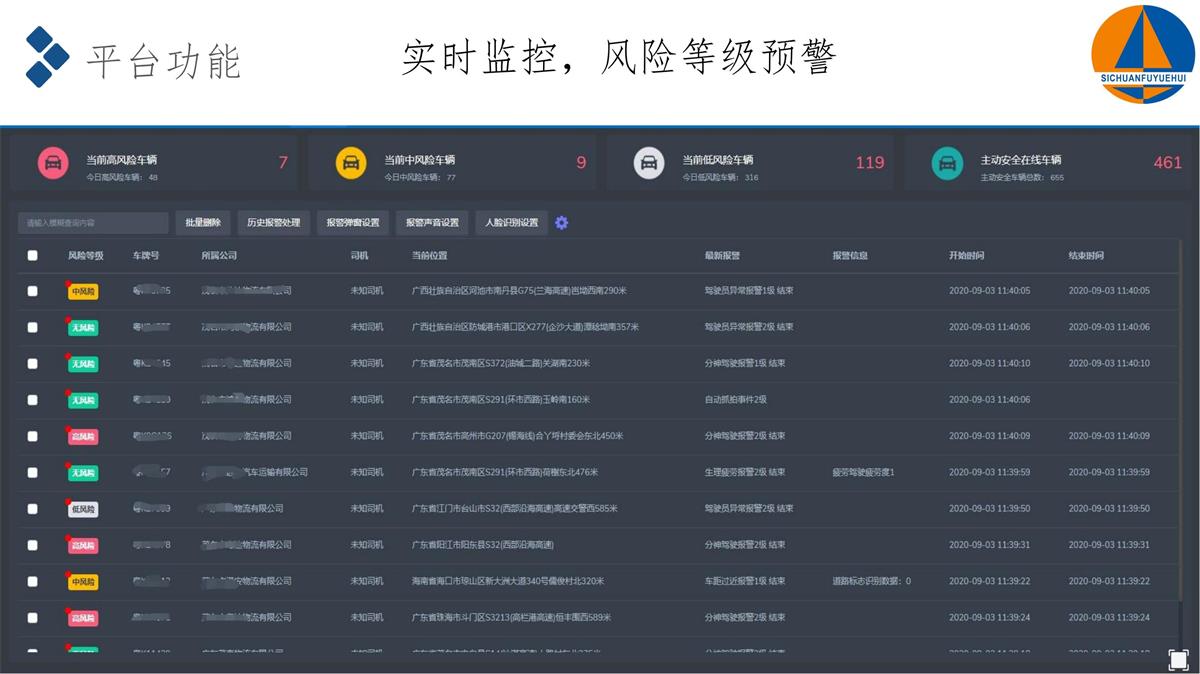Click the fuzzy search input field
Image resolution: width=1200 pixels, height=674 pixels.
pyautogui.click(x=93, y=223)
